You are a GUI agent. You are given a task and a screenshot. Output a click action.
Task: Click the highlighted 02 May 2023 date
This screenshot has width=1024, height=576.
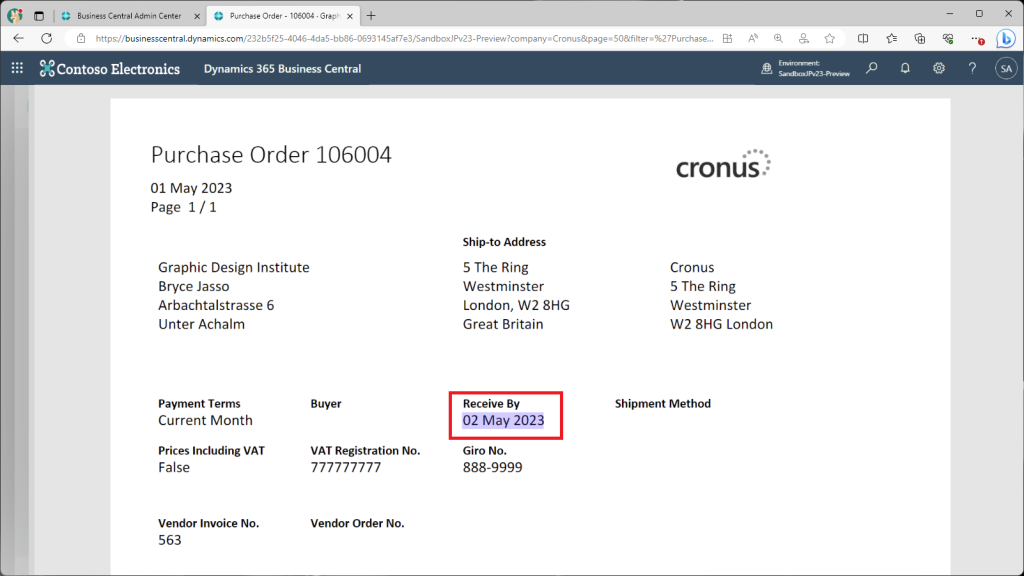coord(504,421)
